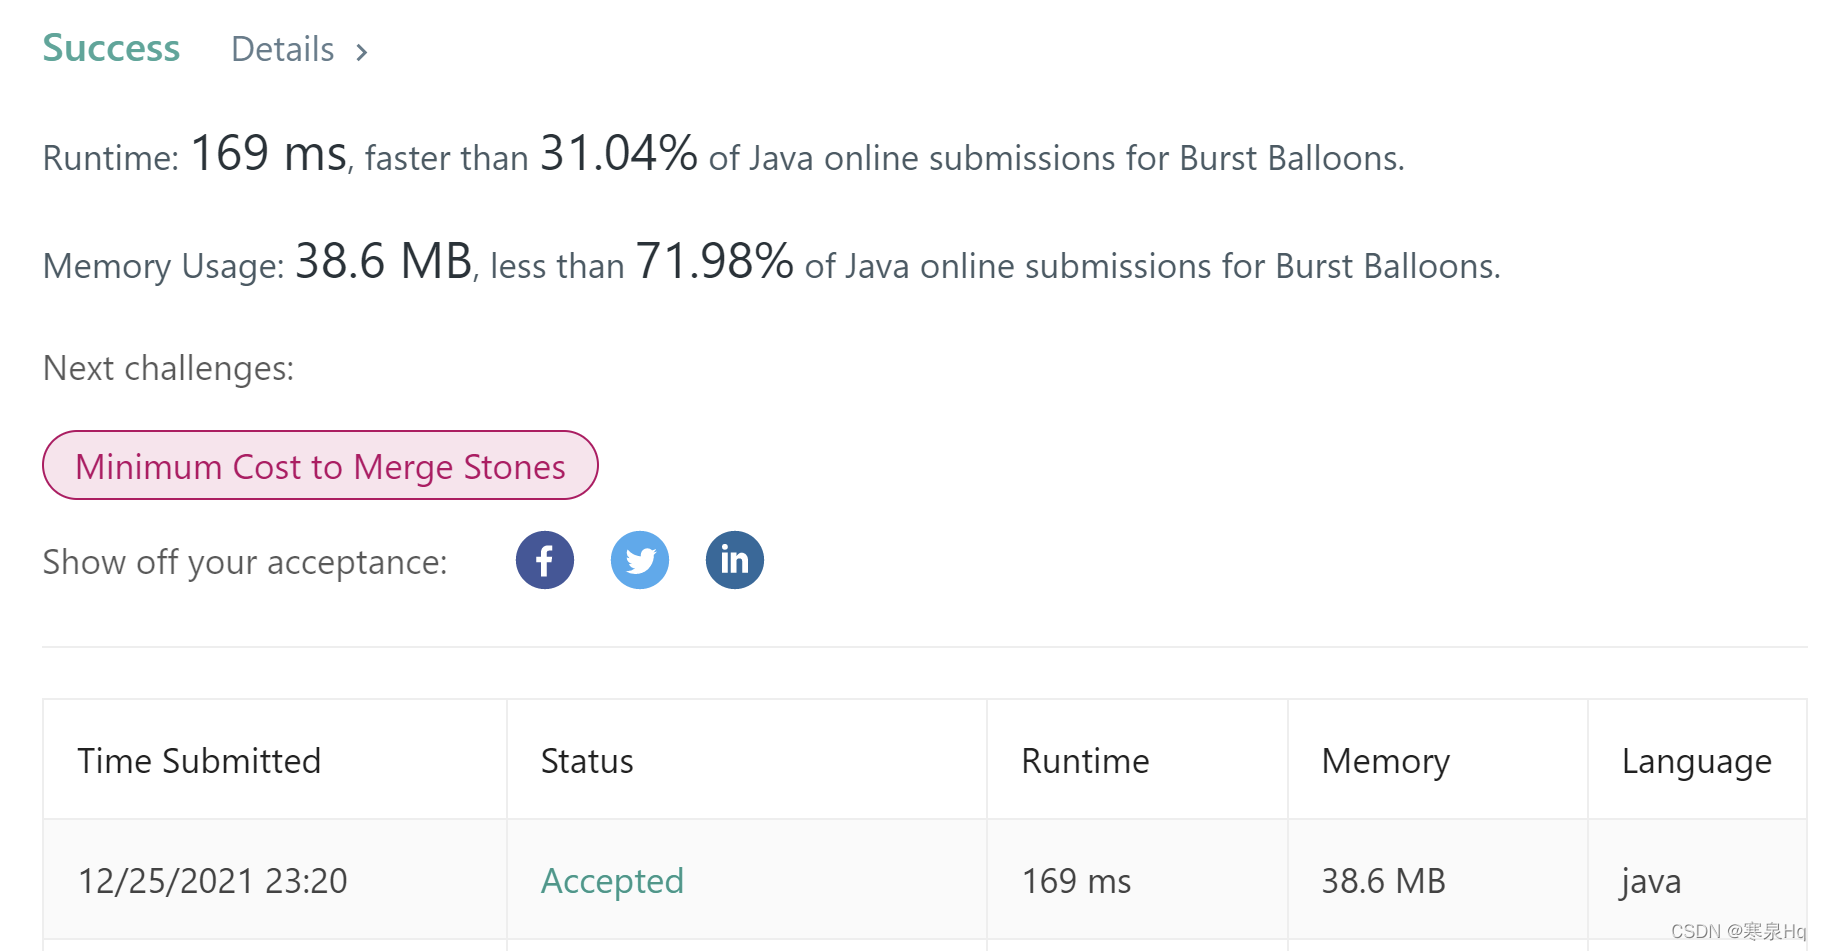The image size is (1821, 951).
Task: Click the Next challenges label
Action: coord(168,369)
